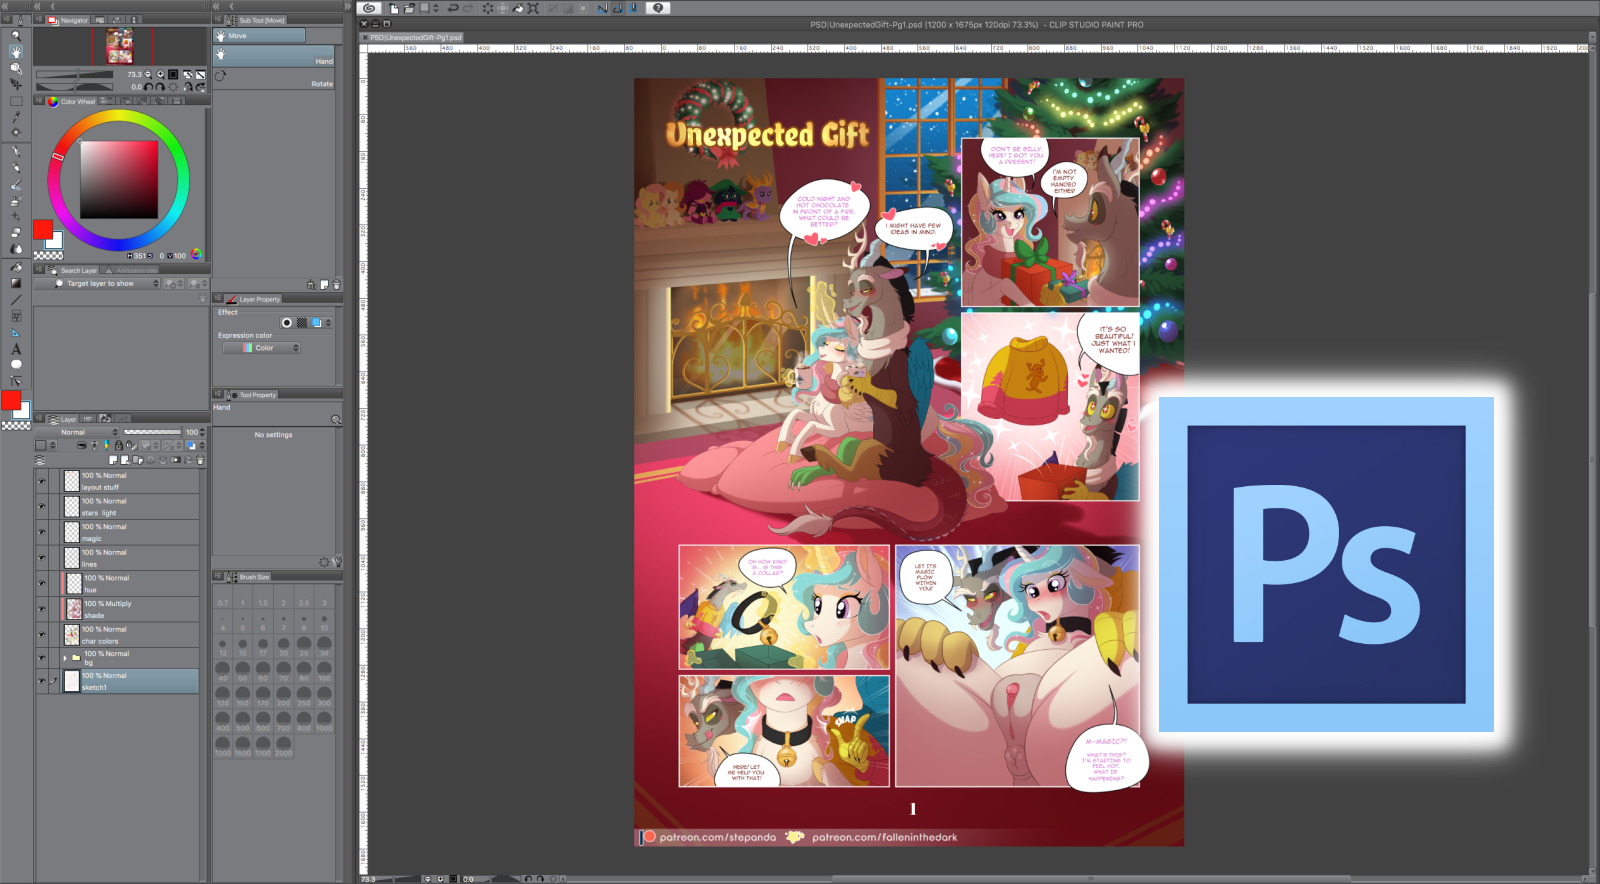
Task: Select the UnexpectedGift-Pg1.psd document tab
Action: click(x=412, y=37)
